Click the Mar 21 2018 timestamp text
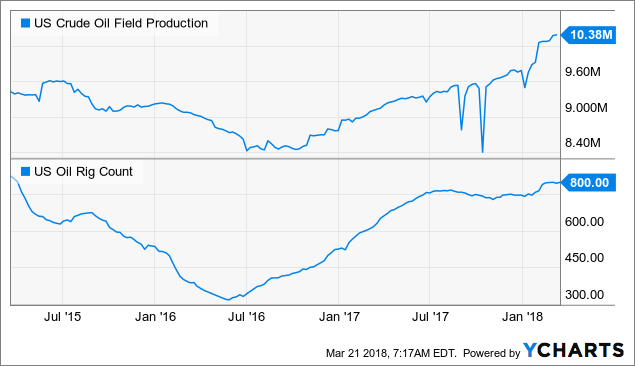 coord(391,353)
